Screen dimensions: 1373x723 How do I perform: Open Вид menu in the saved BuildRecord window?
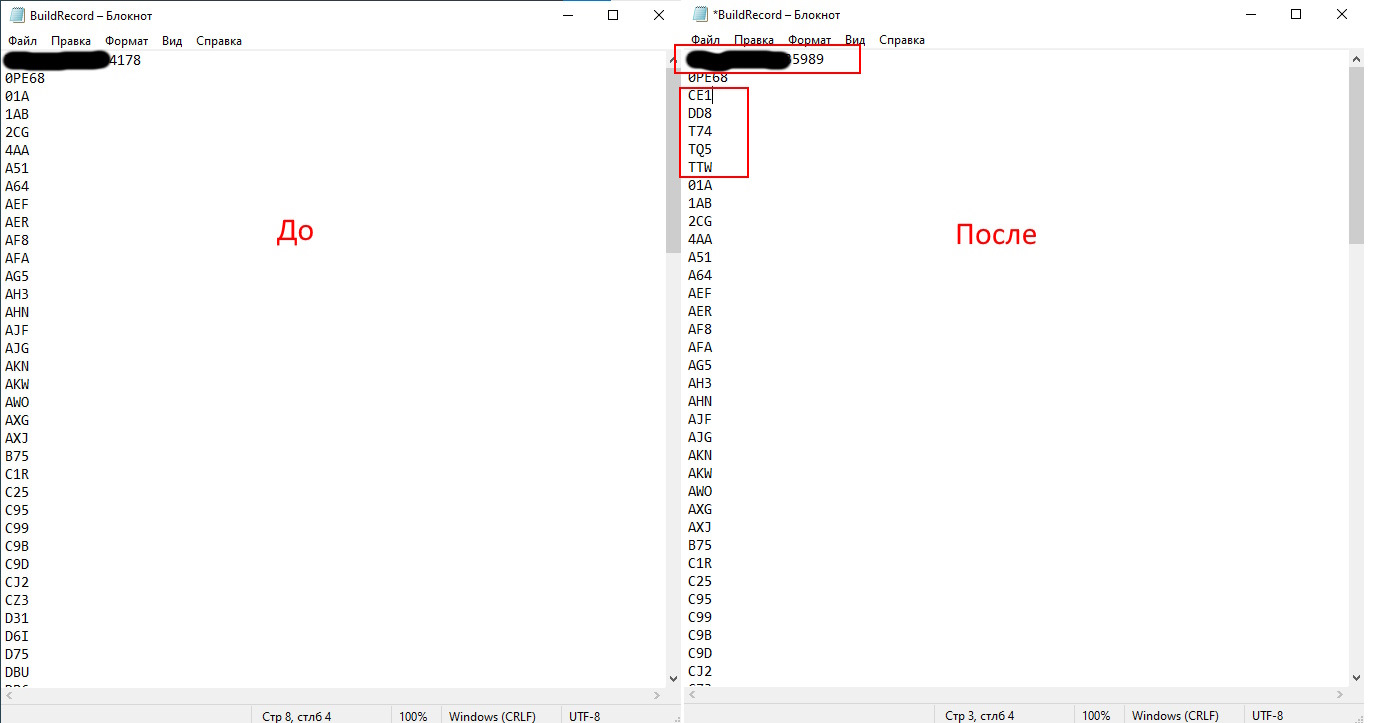tap(172, 41)
